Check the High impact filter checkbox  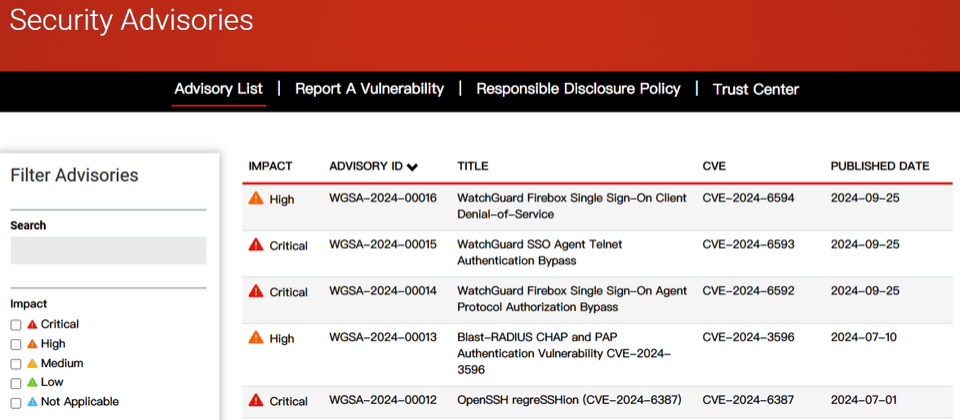tap(16, 345)
